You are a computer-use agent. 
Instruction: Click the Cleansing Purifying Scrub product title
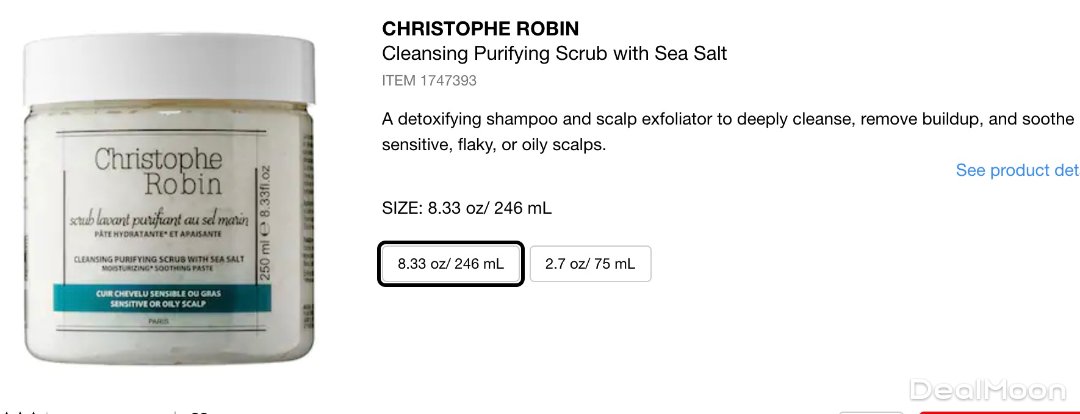point(554,54)
